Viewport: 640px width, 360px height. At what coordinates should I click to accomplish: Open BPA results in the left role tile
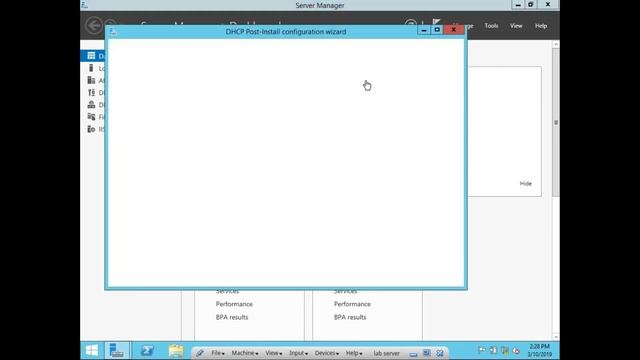(232, 317)
